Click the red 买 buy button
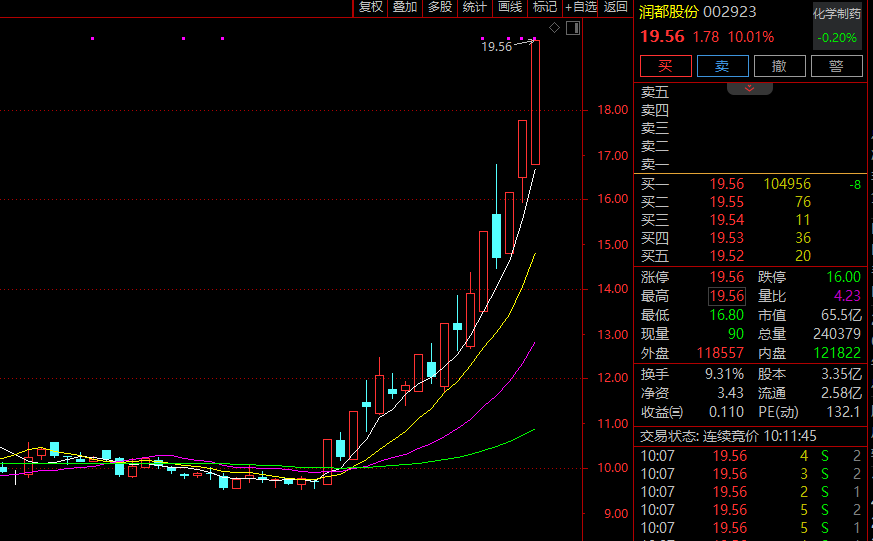The width and height of the screenshot is (873, 541). (666, 66)
